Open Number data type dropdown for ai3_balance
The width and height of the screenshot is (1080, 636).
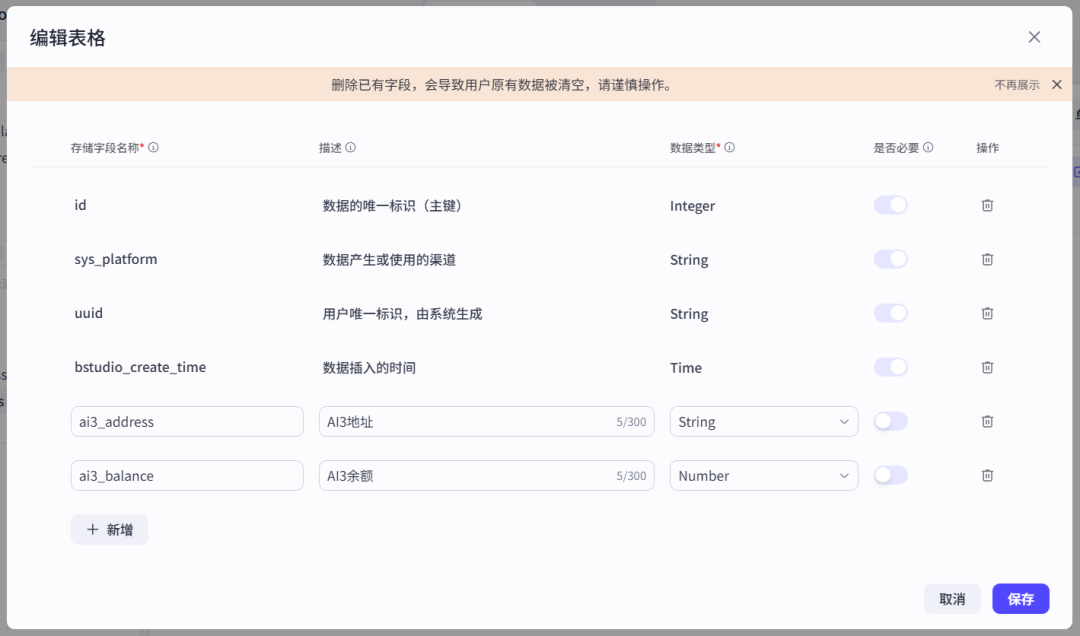pyautogui.click(x=764, y=475)
